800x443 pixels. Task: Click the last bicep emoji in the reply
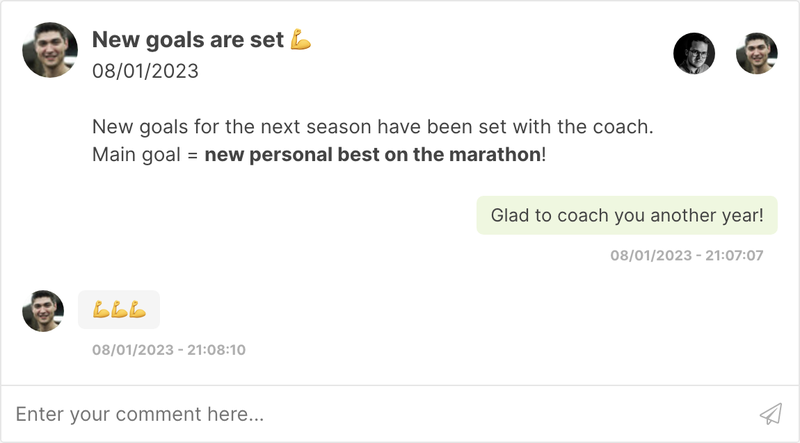pos(137,309)
